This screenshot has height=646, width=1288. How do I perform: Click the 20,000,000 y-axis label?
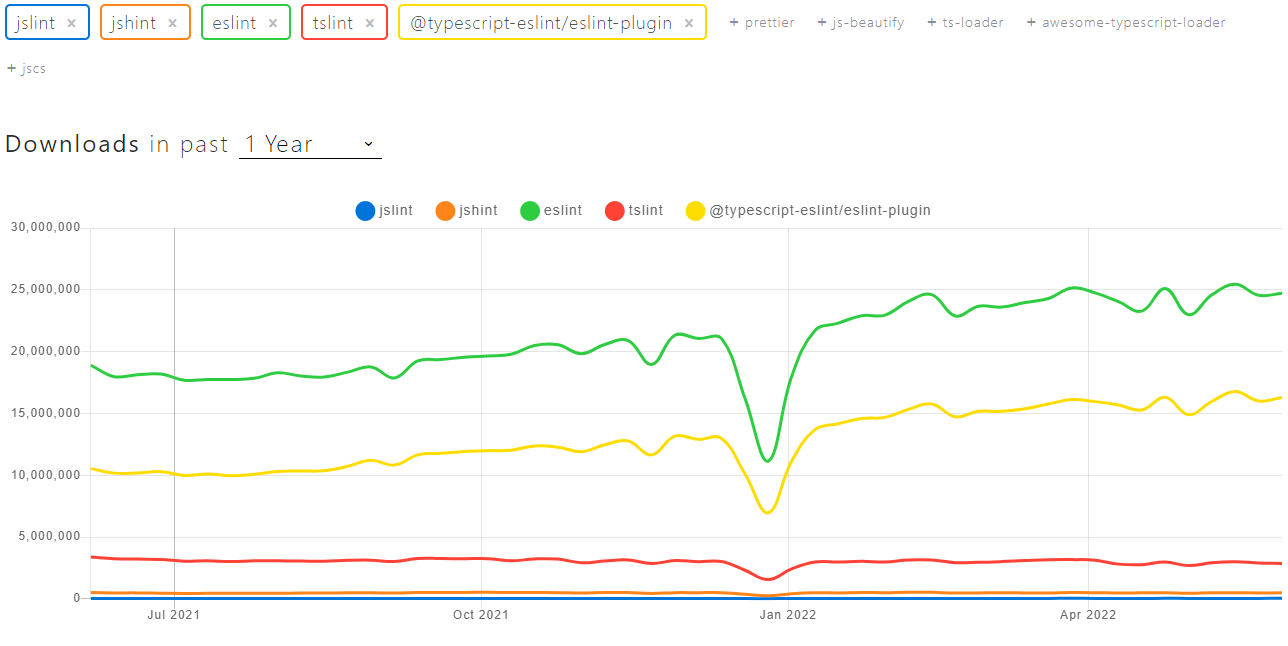click(45, 351)
